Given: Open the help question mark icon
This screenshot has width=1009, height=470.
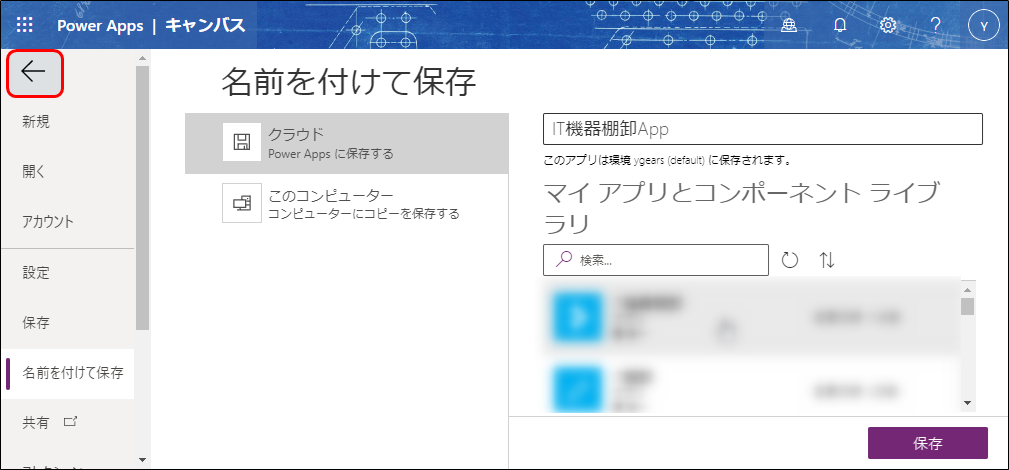Looking at the screenshot, I should [x=936, y=25].
